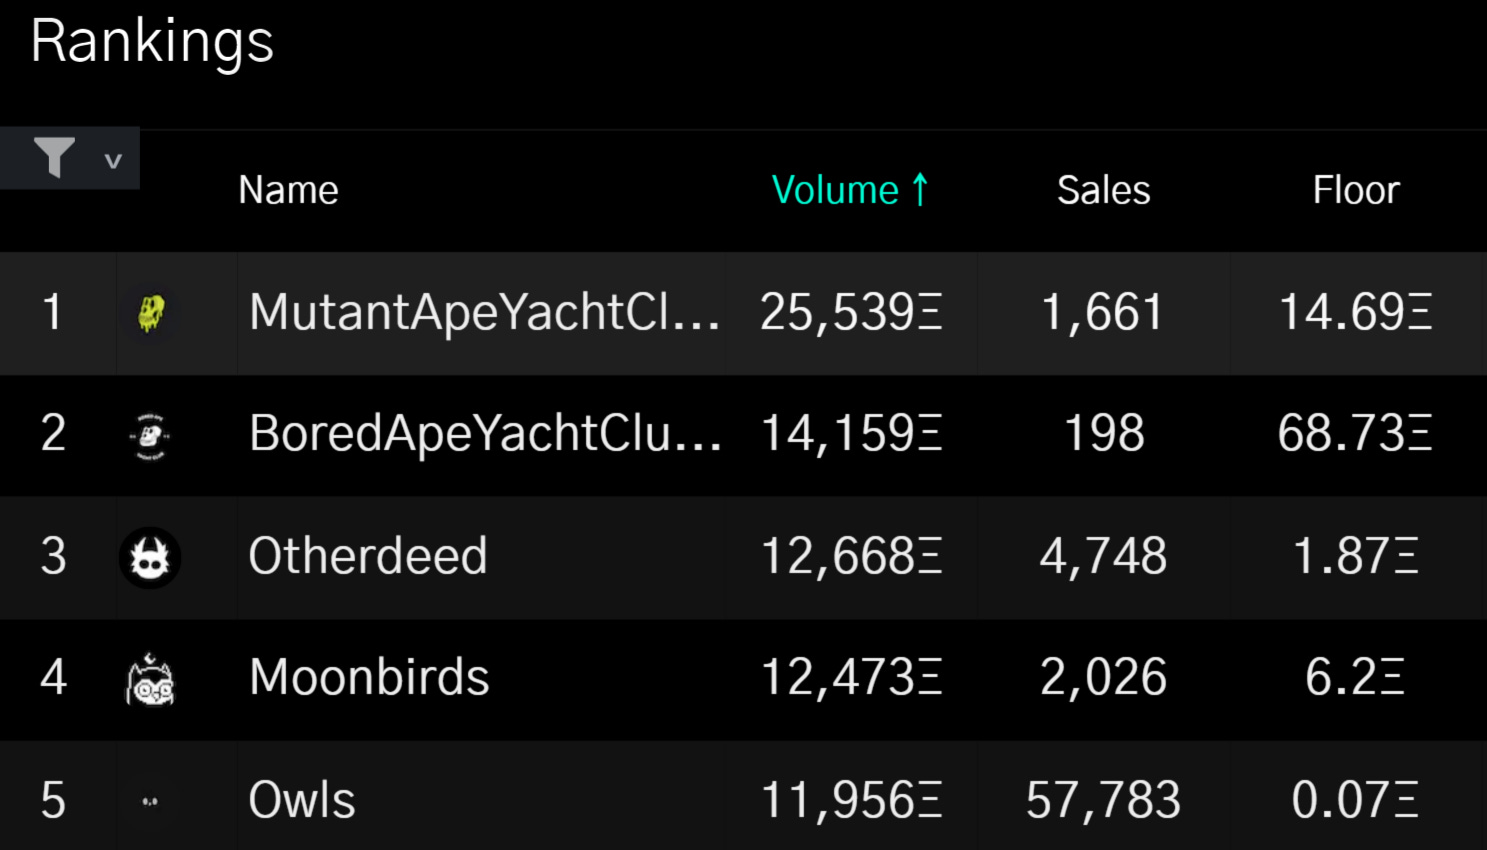Open the MutantApeYachtCl... collection name
Screen dimensions: 1487x850
click(484, 312)
